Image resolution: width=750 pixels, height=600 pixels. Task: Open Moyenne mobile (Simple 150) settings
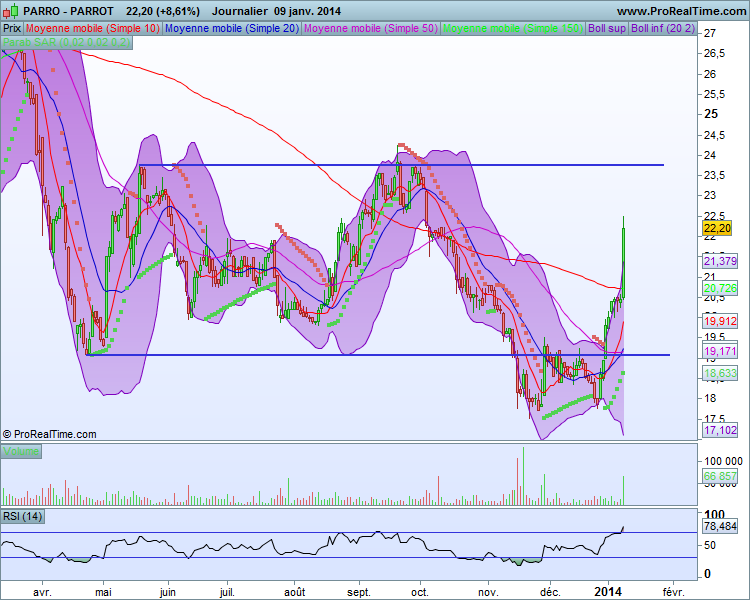(513, 28)
